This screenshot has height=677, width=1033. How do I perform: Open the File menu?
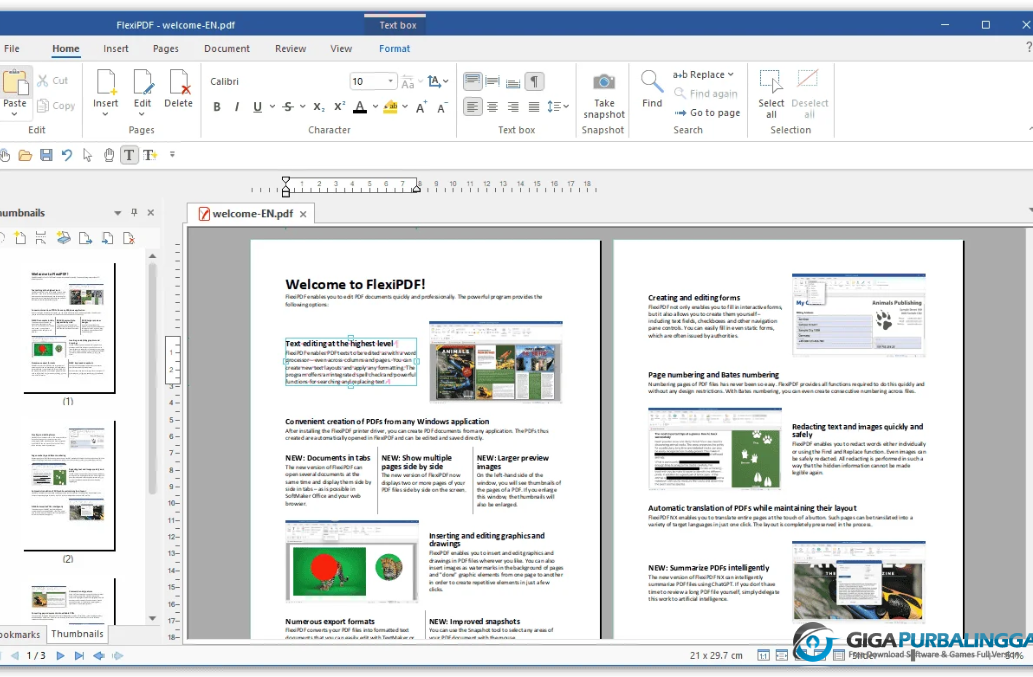[12, 48]
